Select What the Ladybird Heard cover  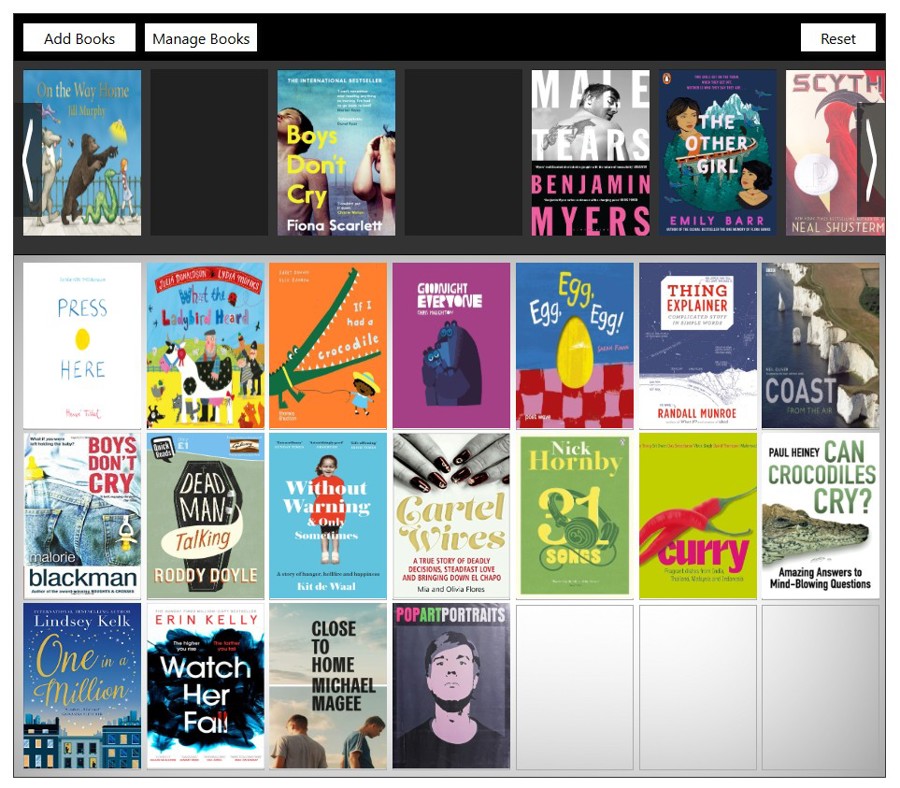pos(205,346)
